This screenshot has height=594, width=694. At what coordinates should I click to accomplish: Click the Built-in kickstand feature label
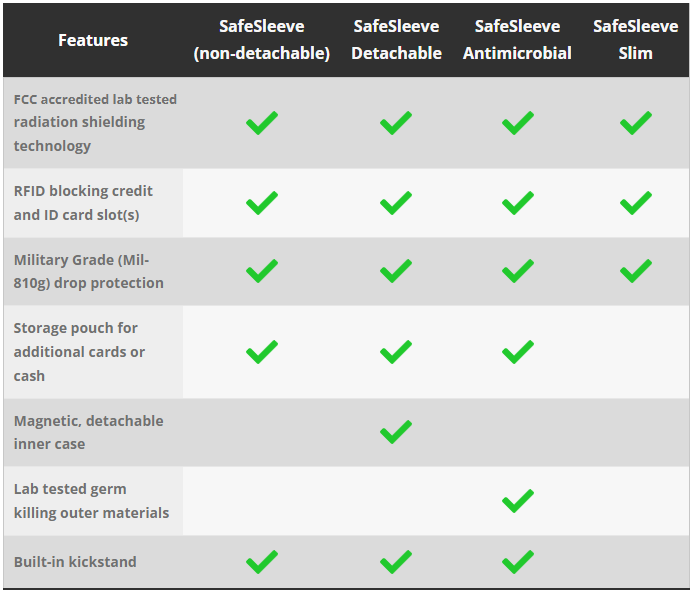[x=75, y=562]
